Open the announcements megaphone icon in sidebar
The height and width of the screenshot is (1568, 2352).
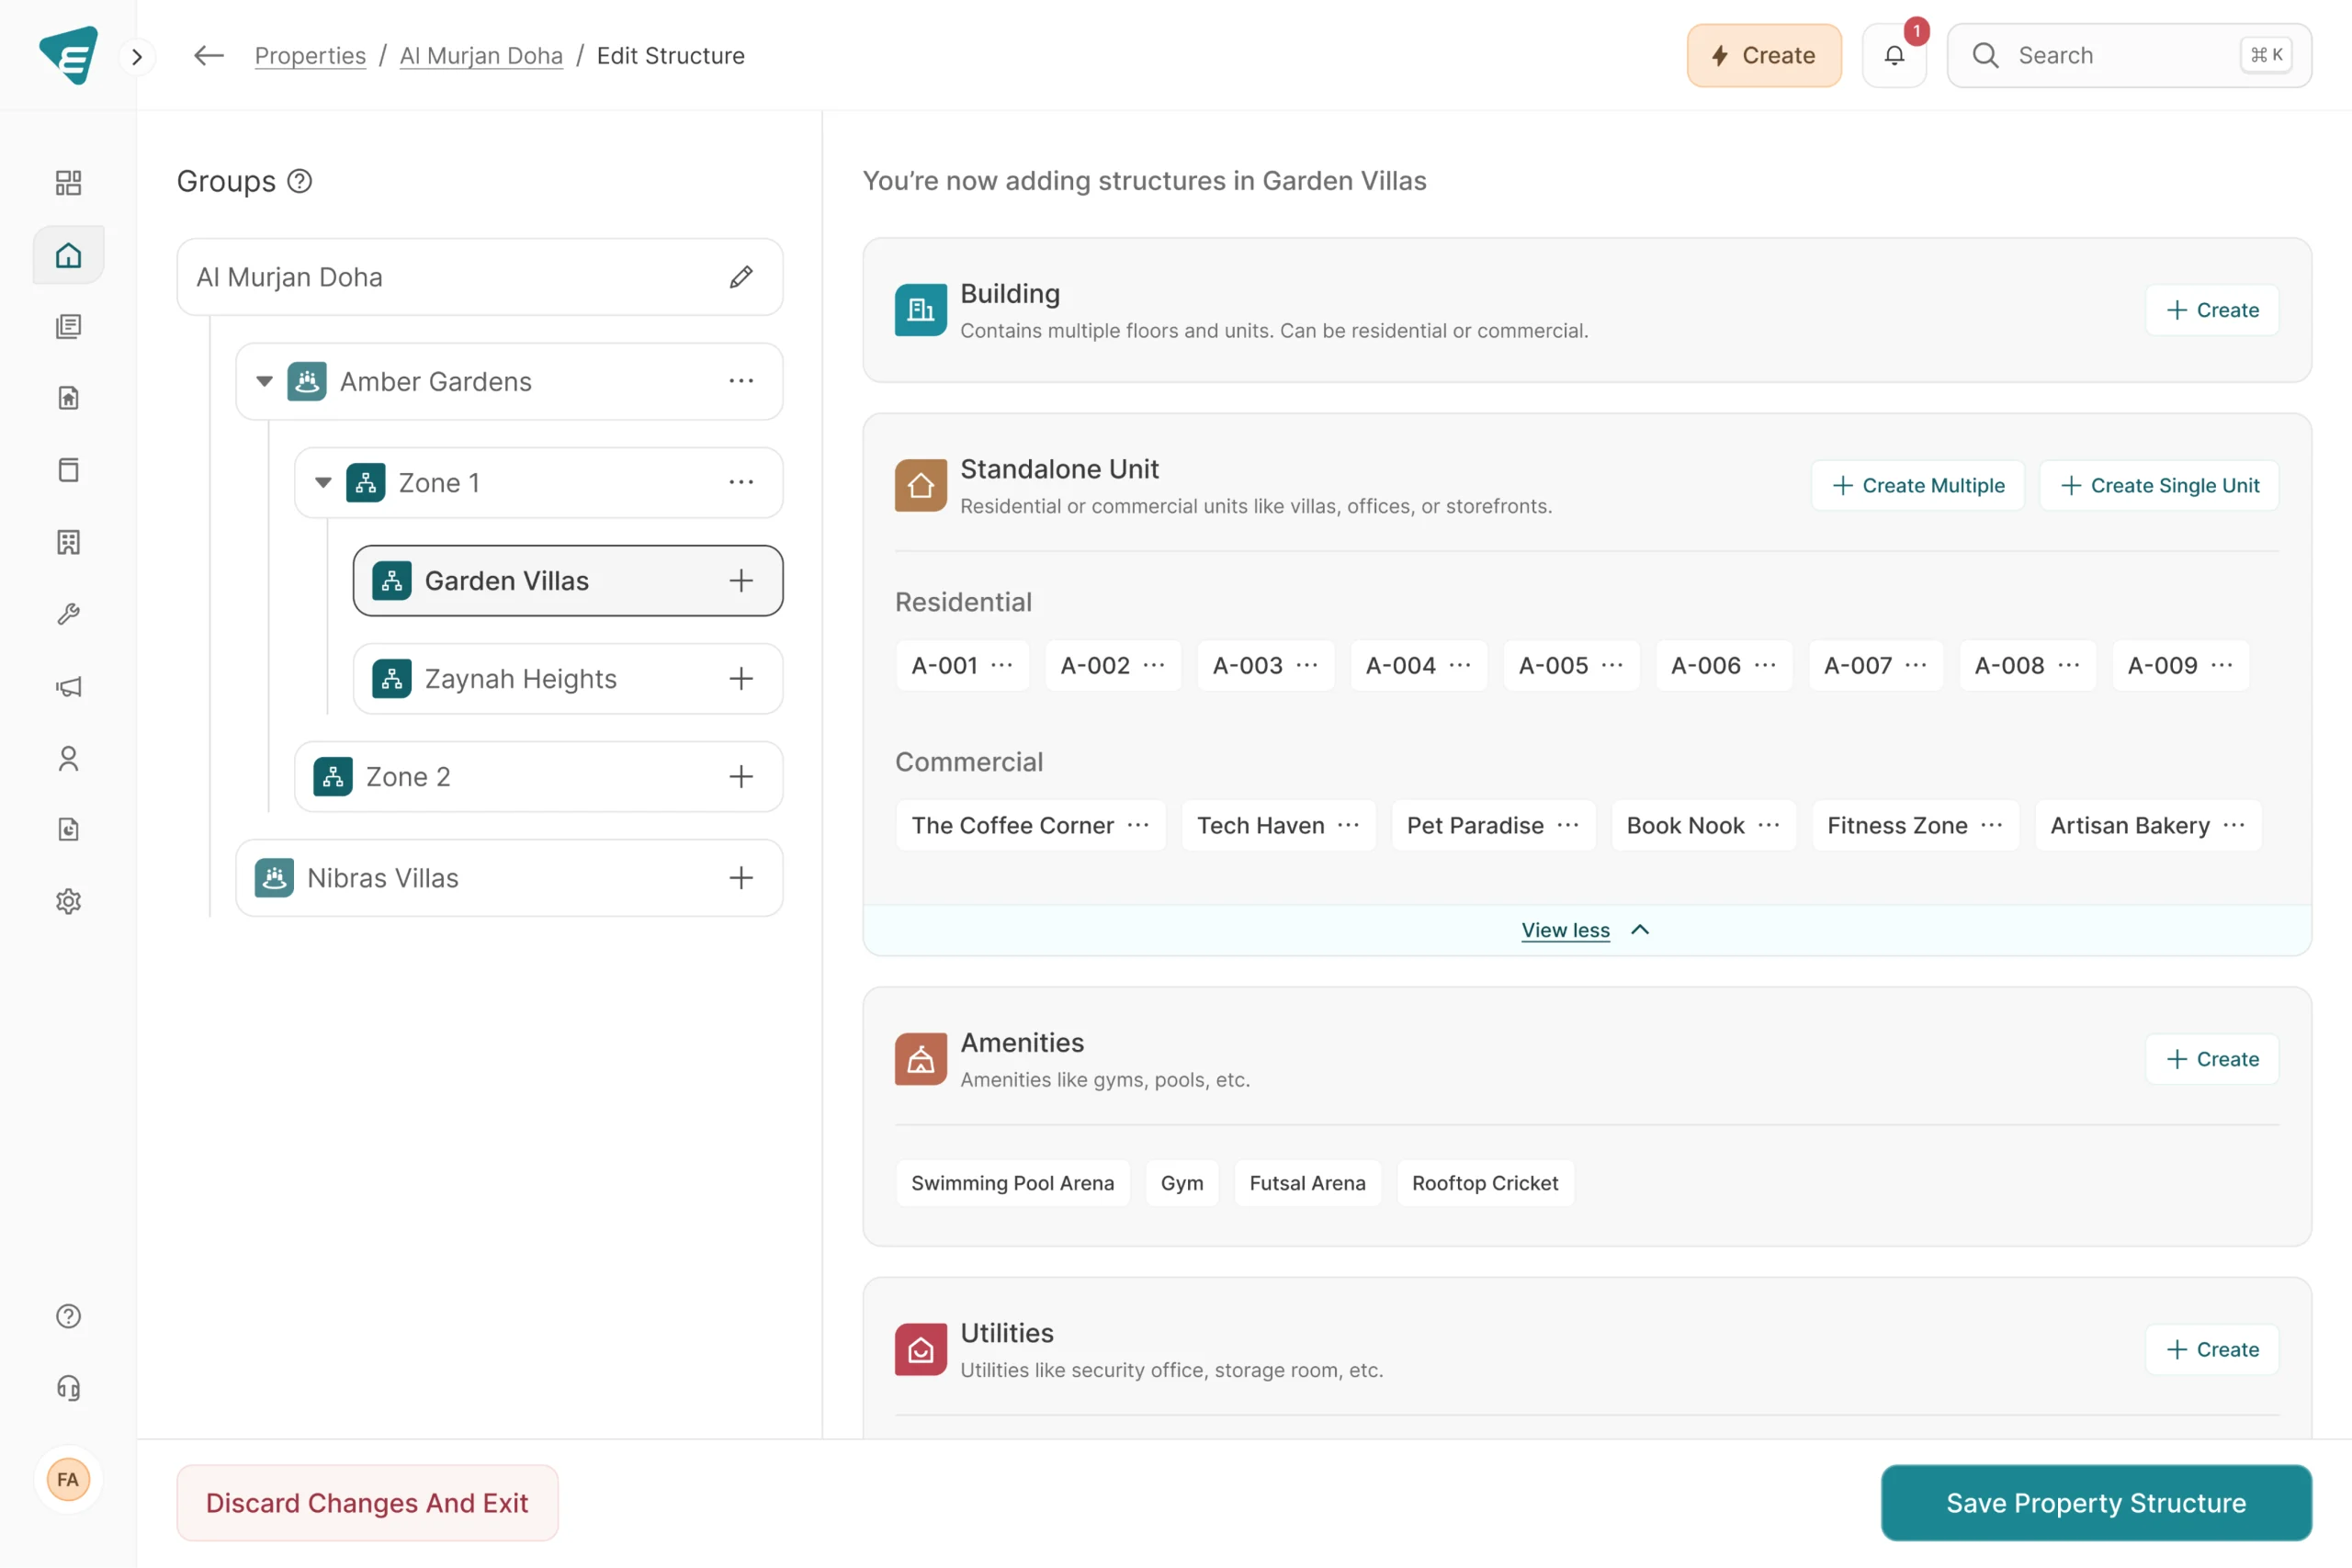click(x=68, y=686)
